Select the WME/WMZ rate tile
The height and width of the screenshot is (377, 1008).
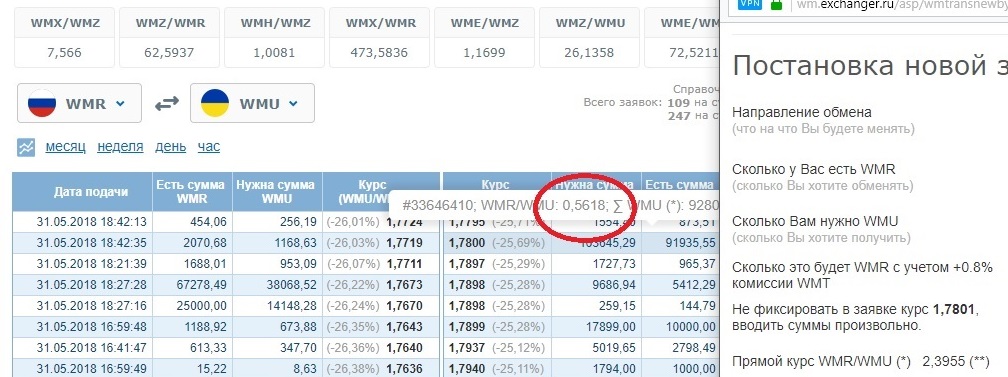tap(485, 37)
